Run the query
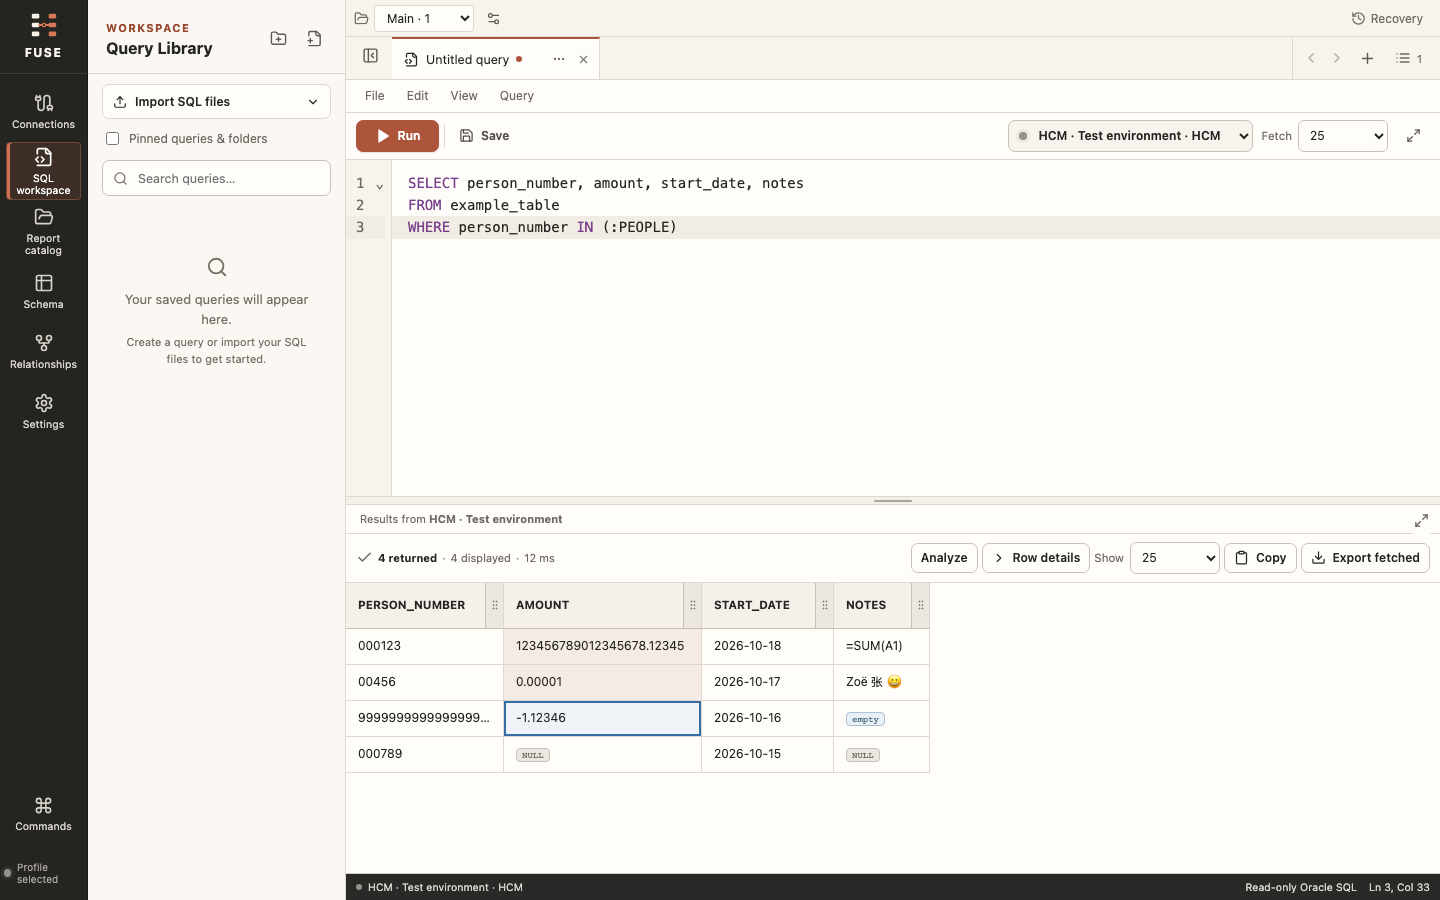 click(397, 136)
